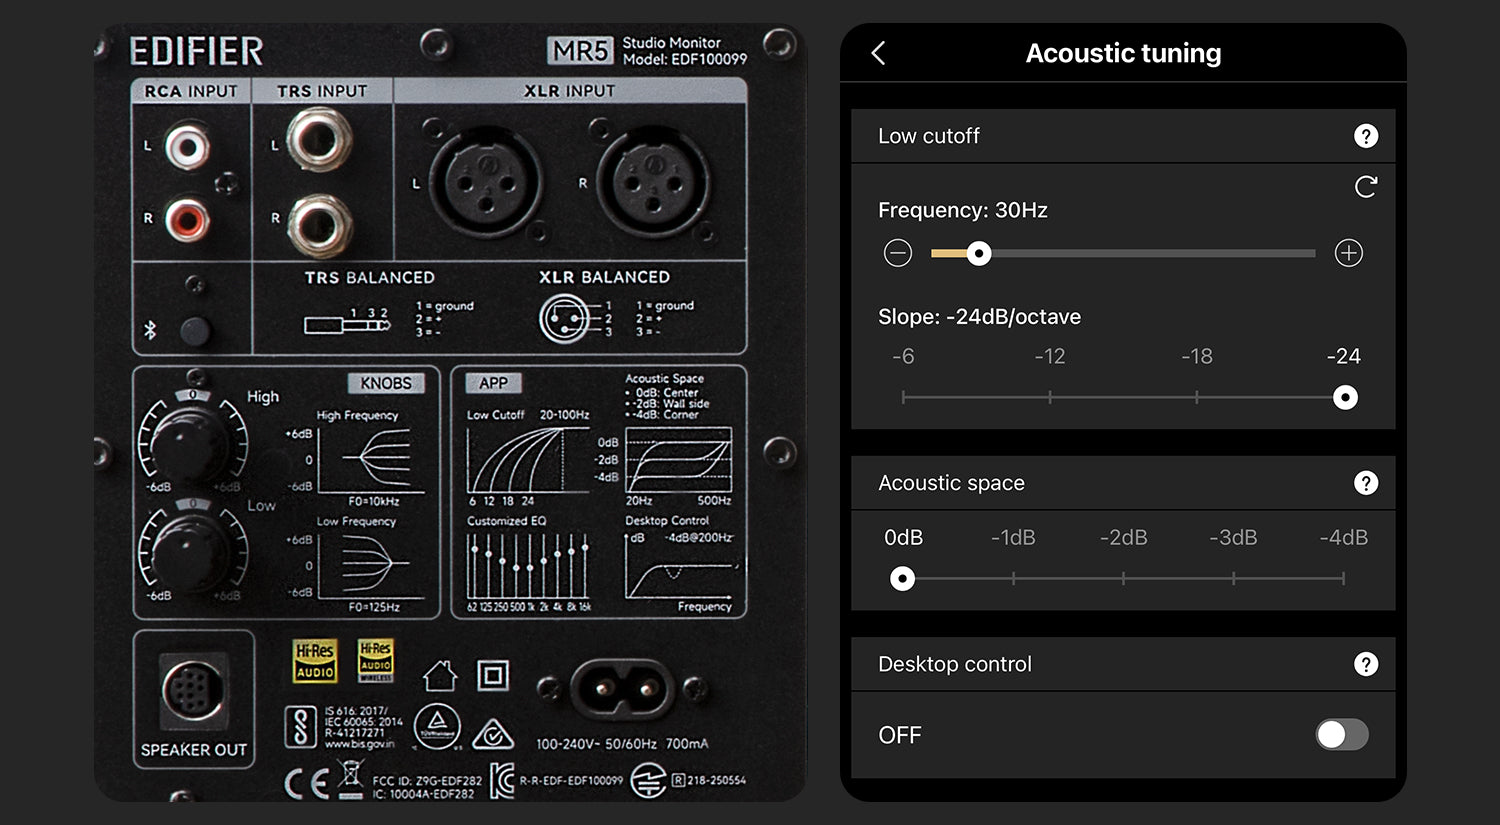1500x825 pixels.
Task: Set slope to -12 dB/octave
Action: pyautogui.click(x=1050, y=397)
